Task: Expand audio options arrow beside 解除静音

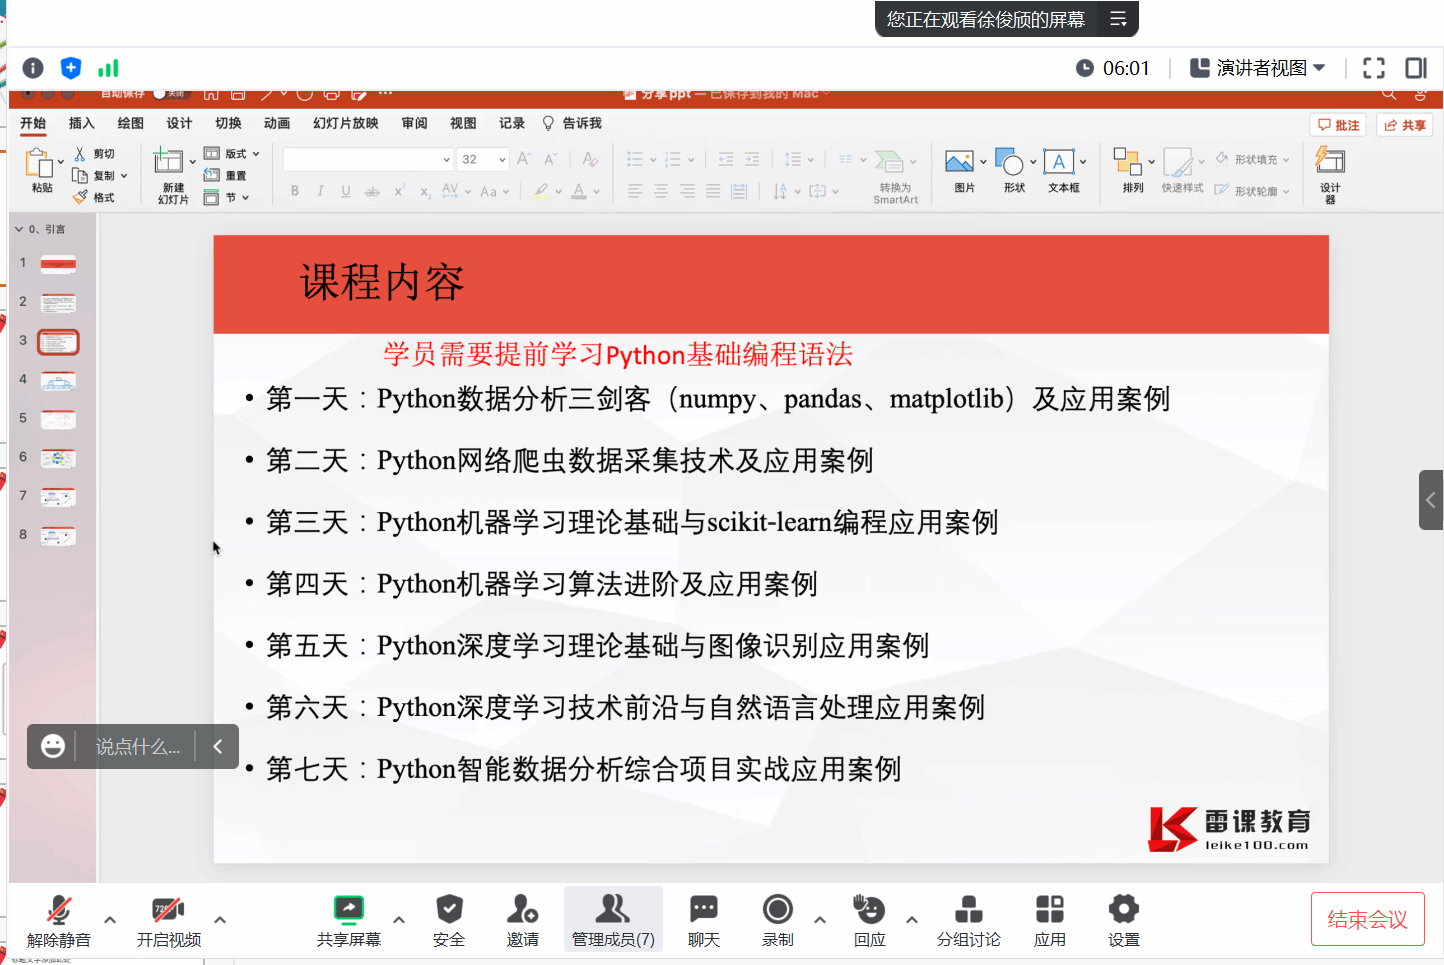Action: pos(110,919)
